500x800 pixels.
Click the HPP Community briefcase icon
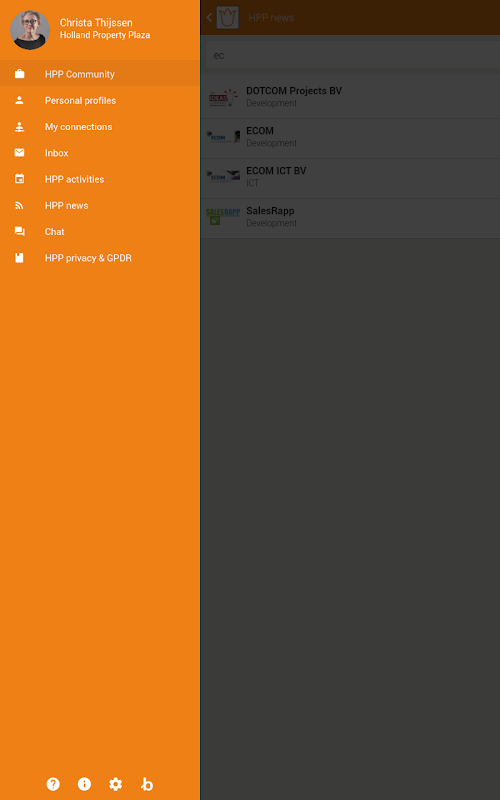point(19,74)
